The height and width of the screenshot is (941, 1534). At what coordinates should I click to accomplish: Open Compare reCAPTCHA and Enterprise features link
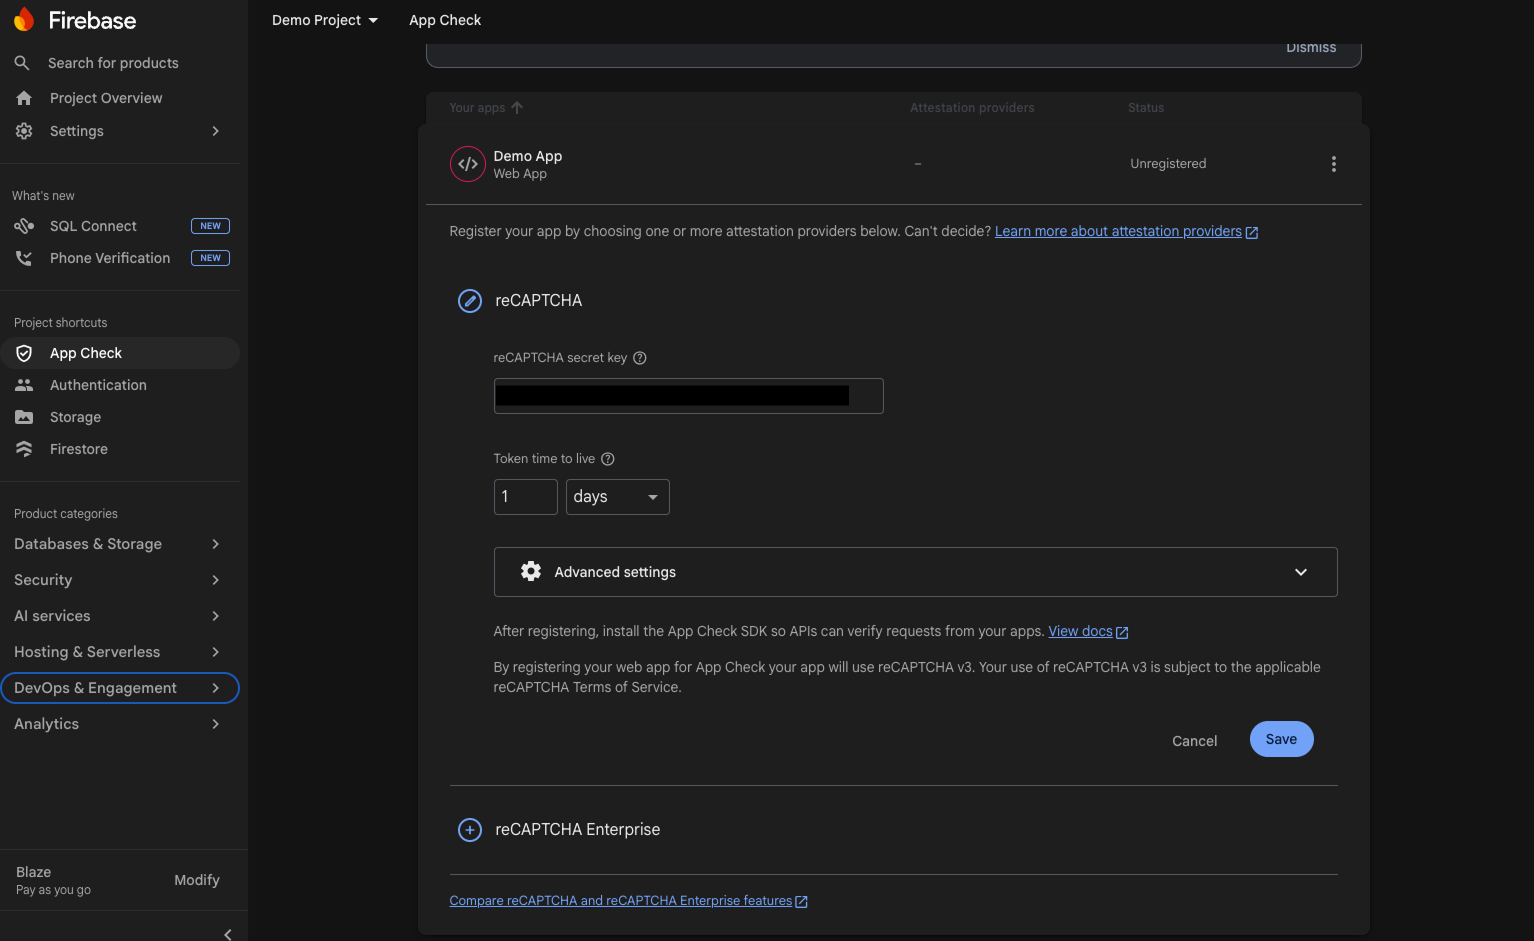[x=628, y=901]
